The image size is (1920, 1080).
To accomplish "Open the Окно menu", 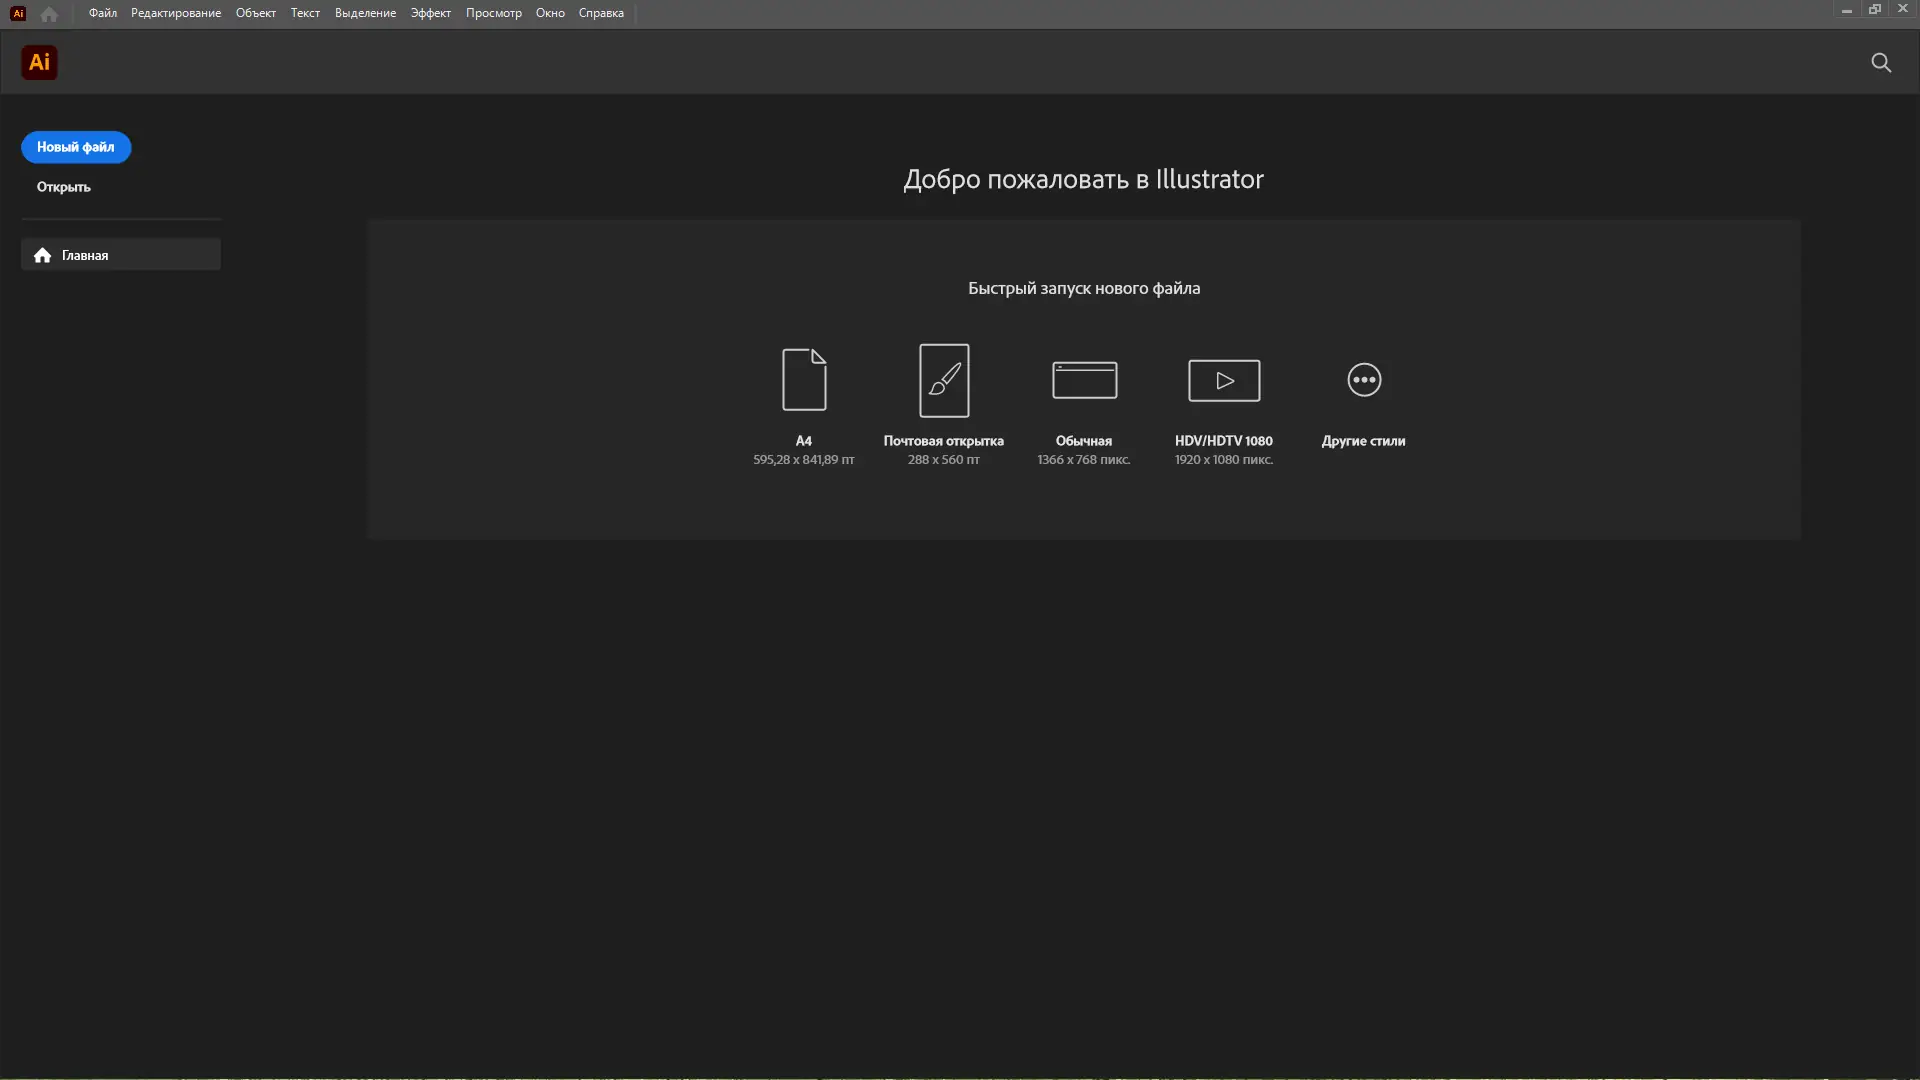I will click(x=551, y=13).
